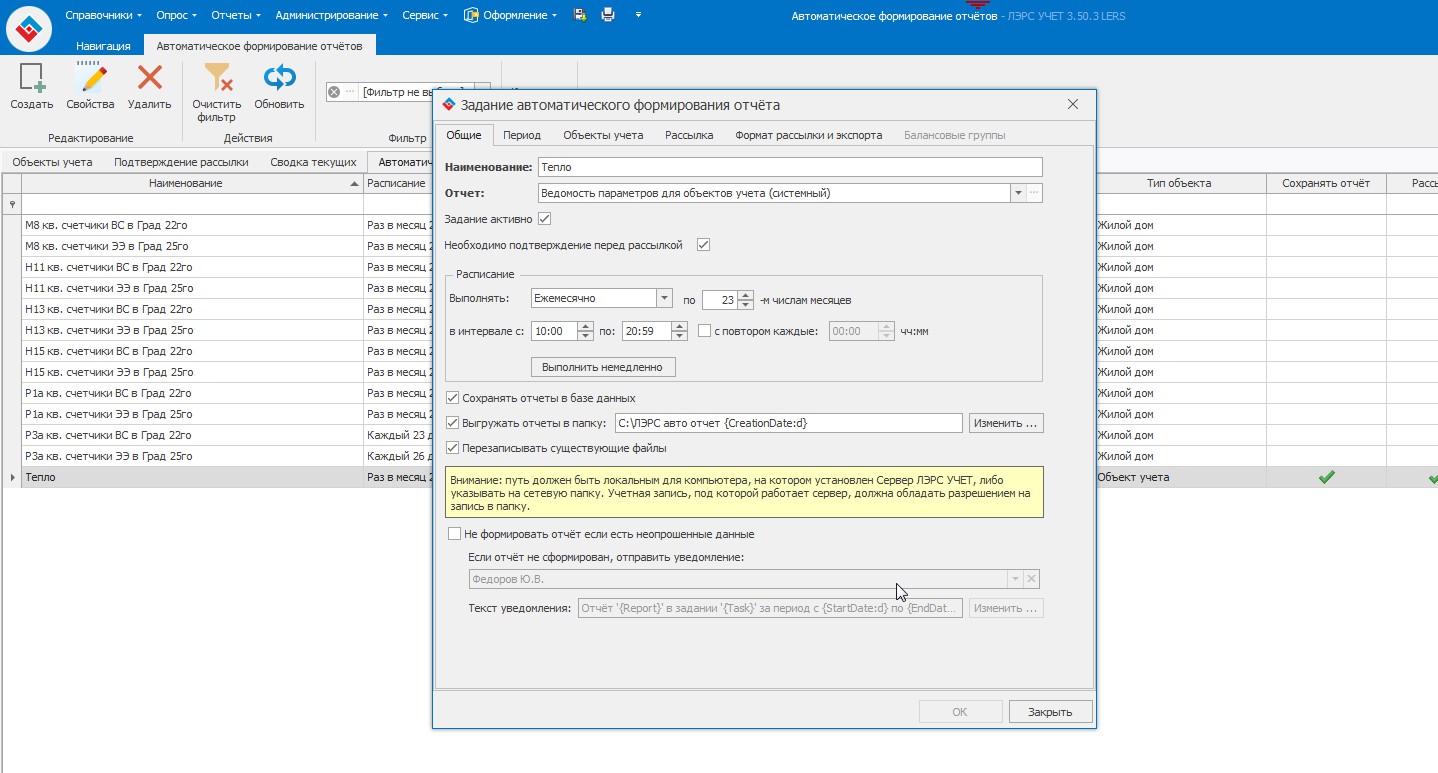
Task: Toggle Перезаписывать существующие файлы checkbox
Action: point(453,448)
